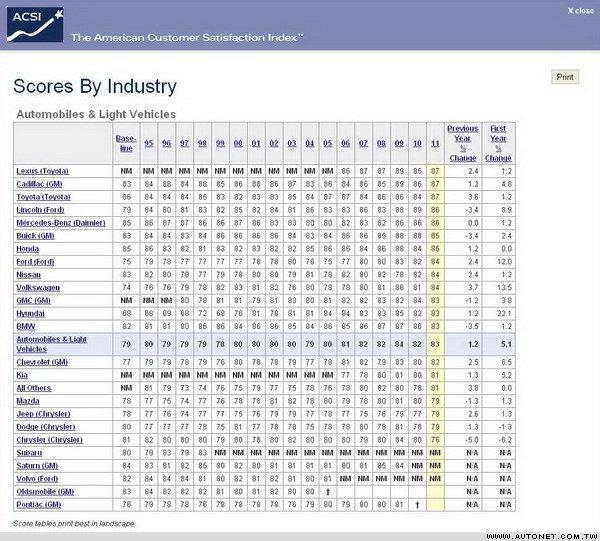This screenshot has height=541, width=600.
Task: Open the 02 year column link
Action: click(x=274, y=143)
